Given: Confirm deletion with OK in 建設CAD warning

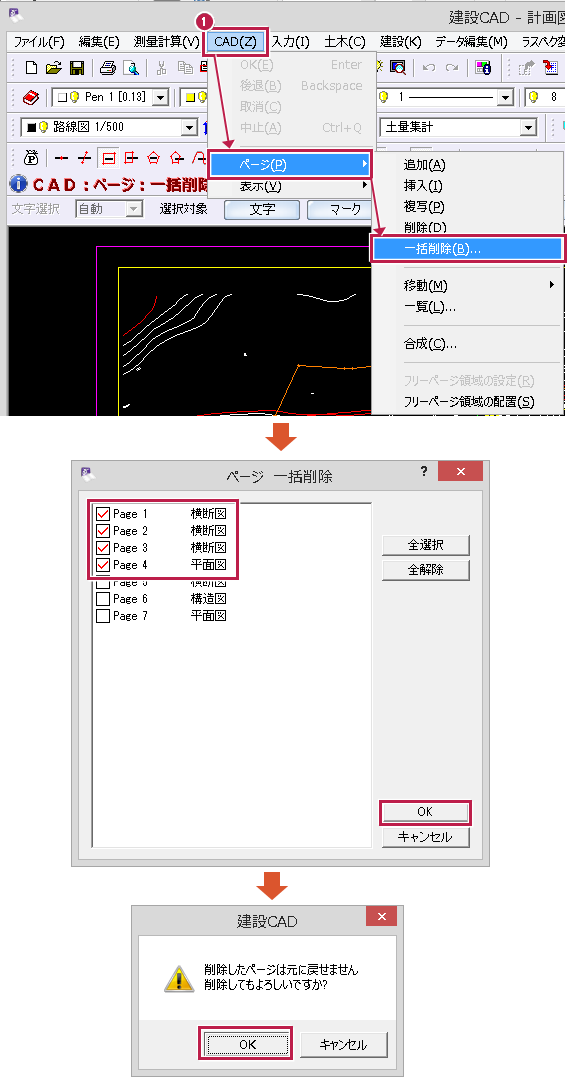Looking at the screenshot, I should coord(247,1045).
